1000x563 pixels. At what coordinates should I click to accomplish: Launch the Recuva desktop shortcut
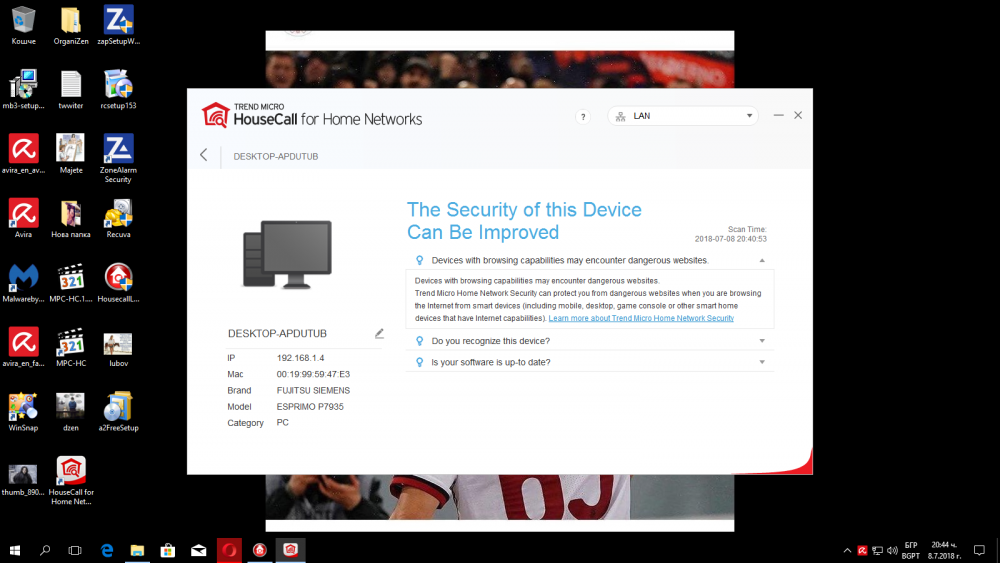[x=119, y=219]
